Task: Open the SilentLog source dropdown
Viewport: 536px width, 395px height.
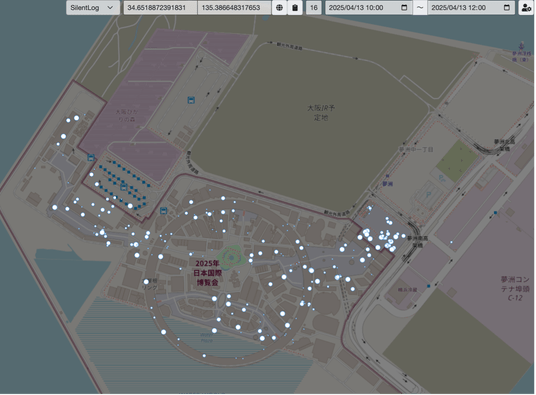Action: [93, 8]
